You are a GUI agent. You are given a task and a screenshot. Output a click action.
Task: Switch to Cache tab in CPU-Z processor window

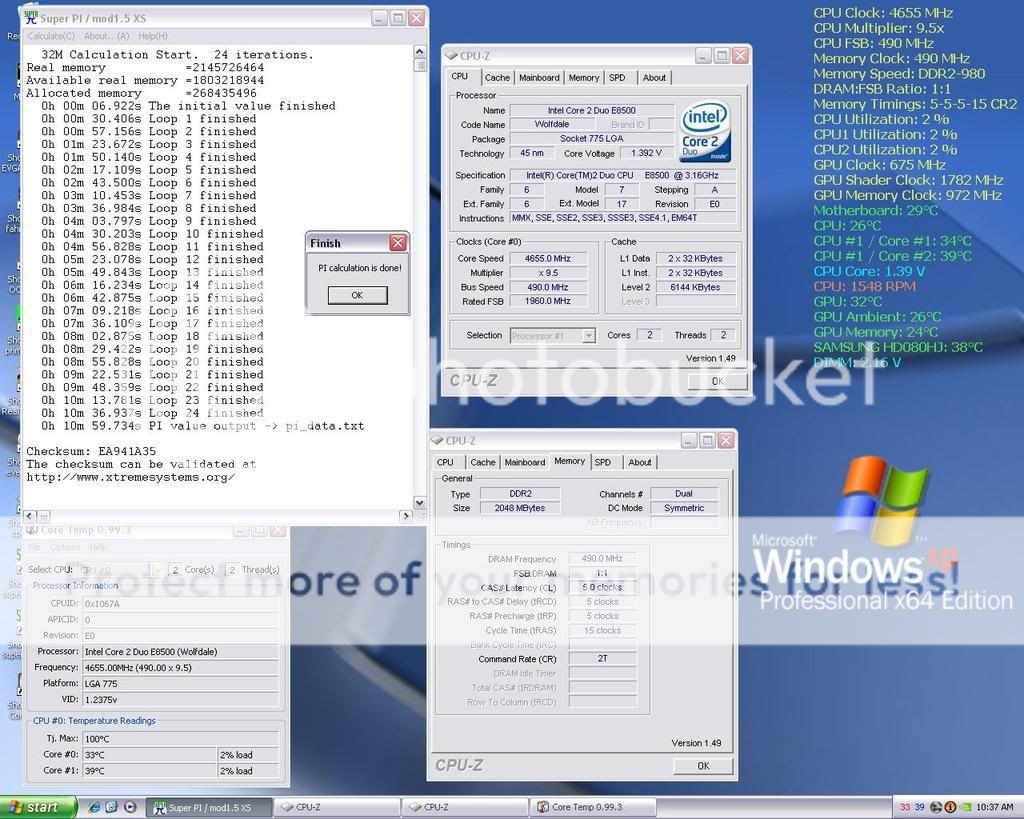point(497,78)
